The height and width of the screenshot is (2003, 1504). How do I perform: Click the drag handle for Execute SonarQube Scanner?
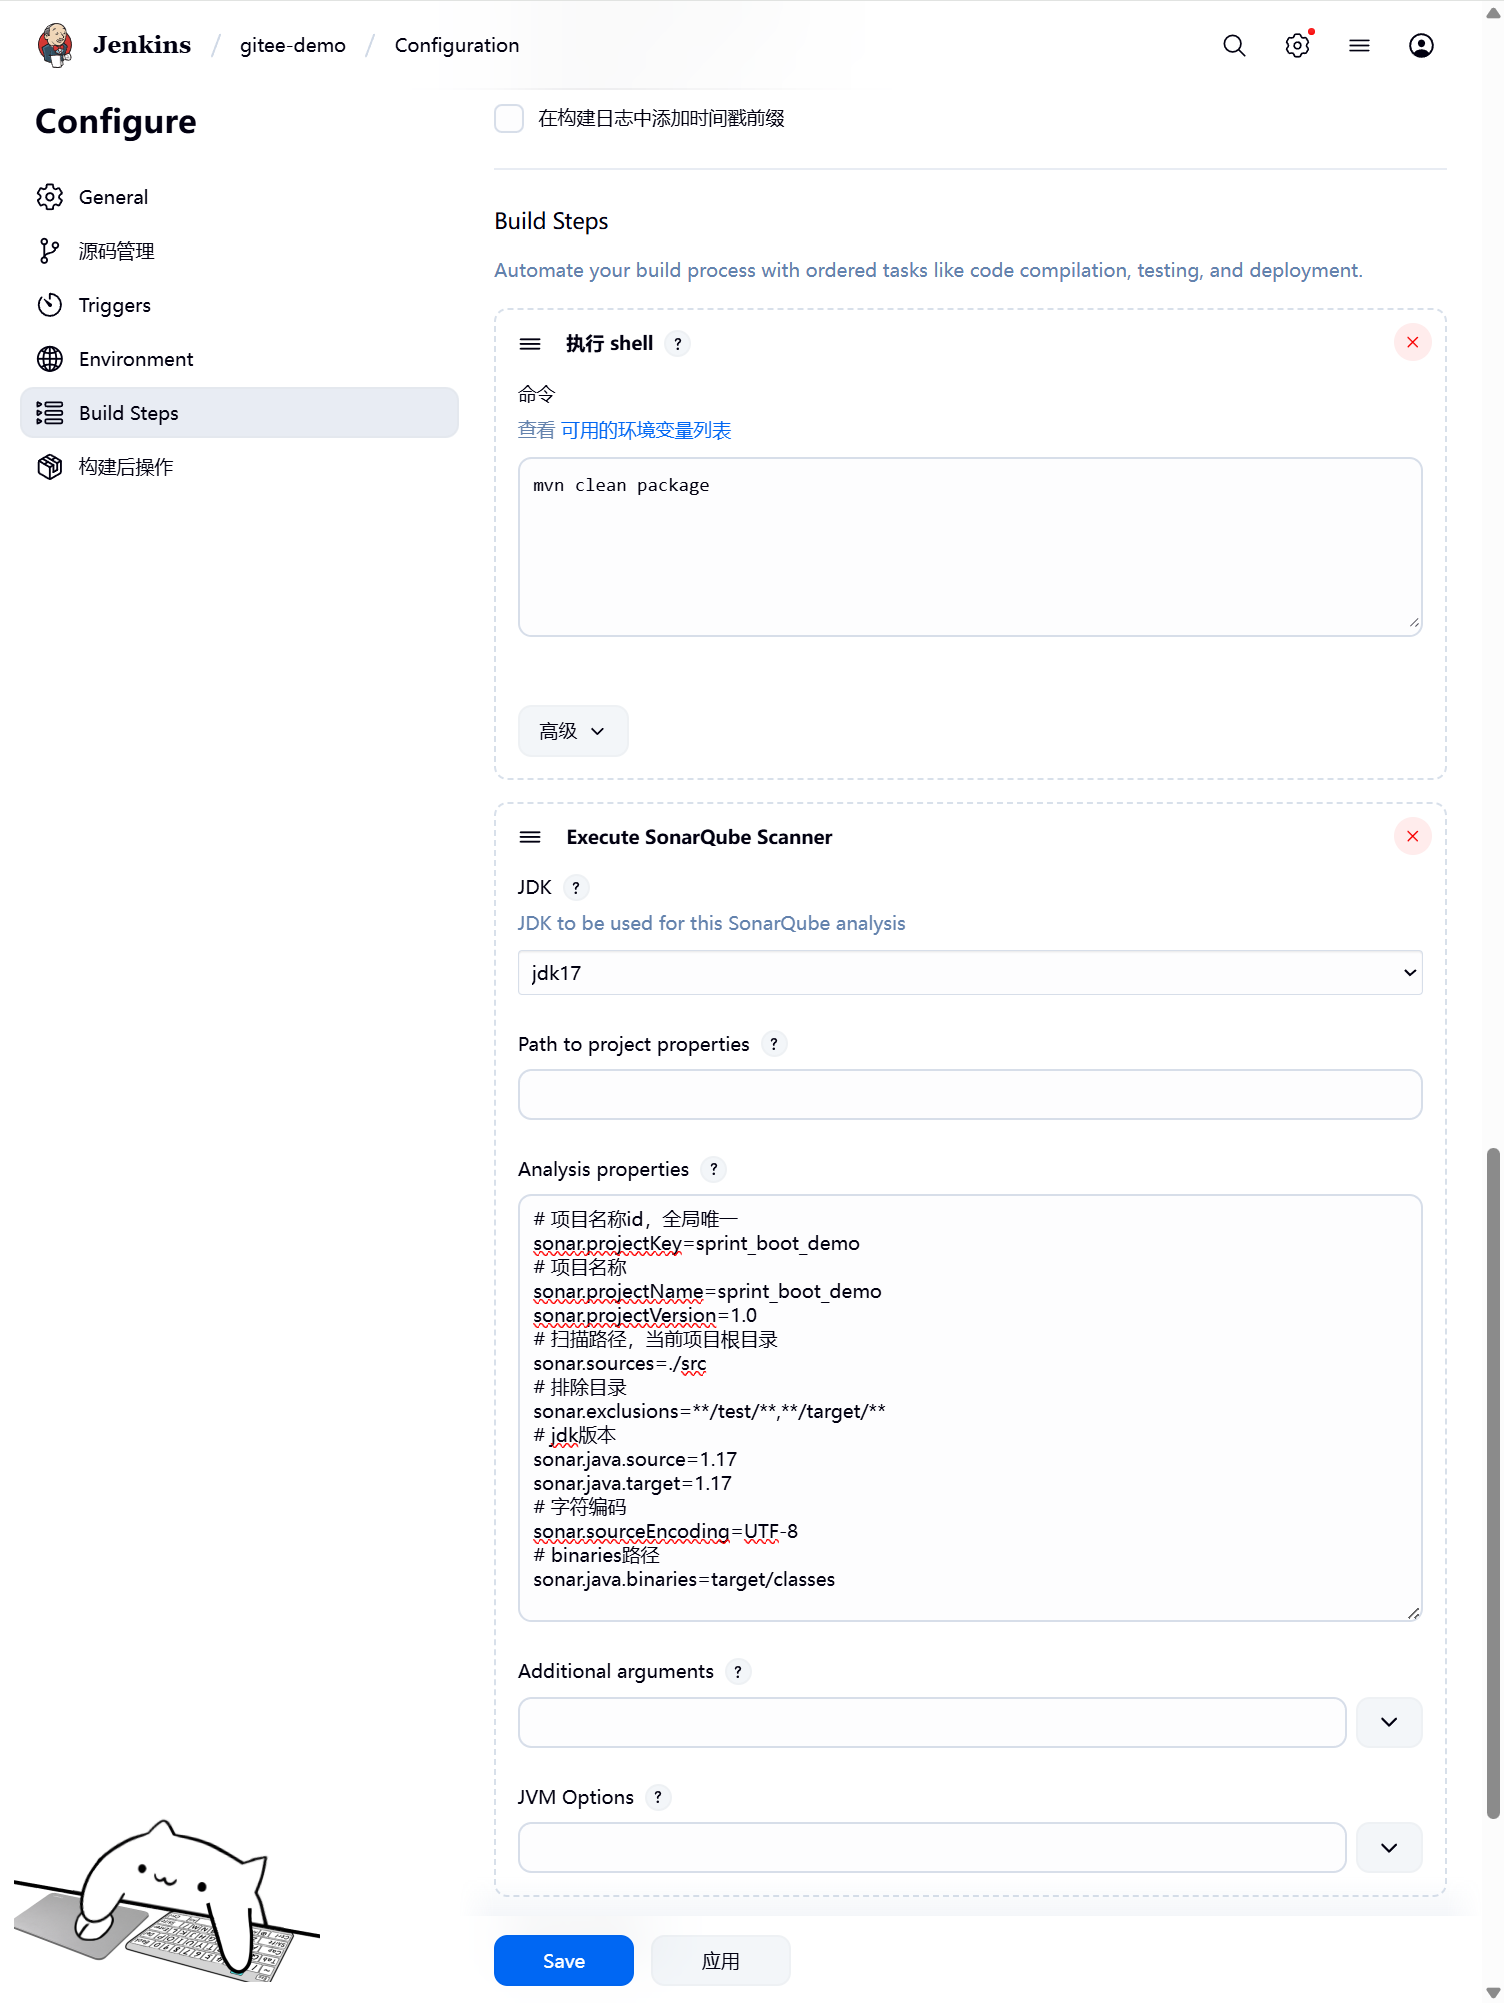pyautogui.click(x=530, y=837)
